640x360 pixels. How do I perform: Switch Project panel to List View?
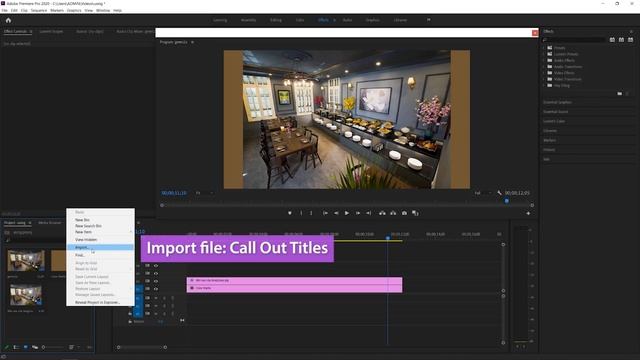16,347
